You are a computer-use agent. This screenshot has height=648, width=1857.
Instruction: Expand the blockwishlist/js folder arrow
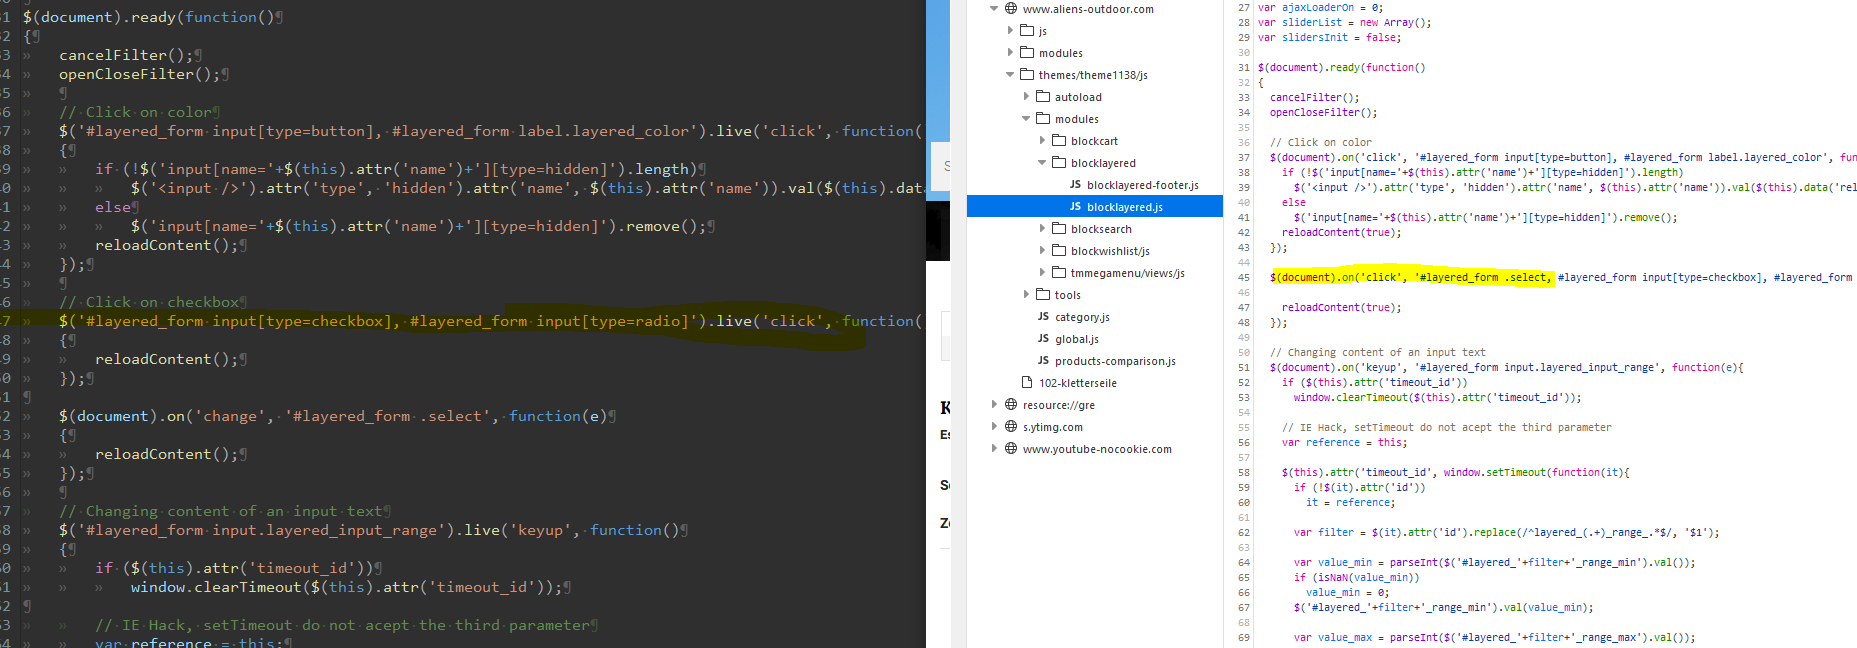coord(1042,251)
